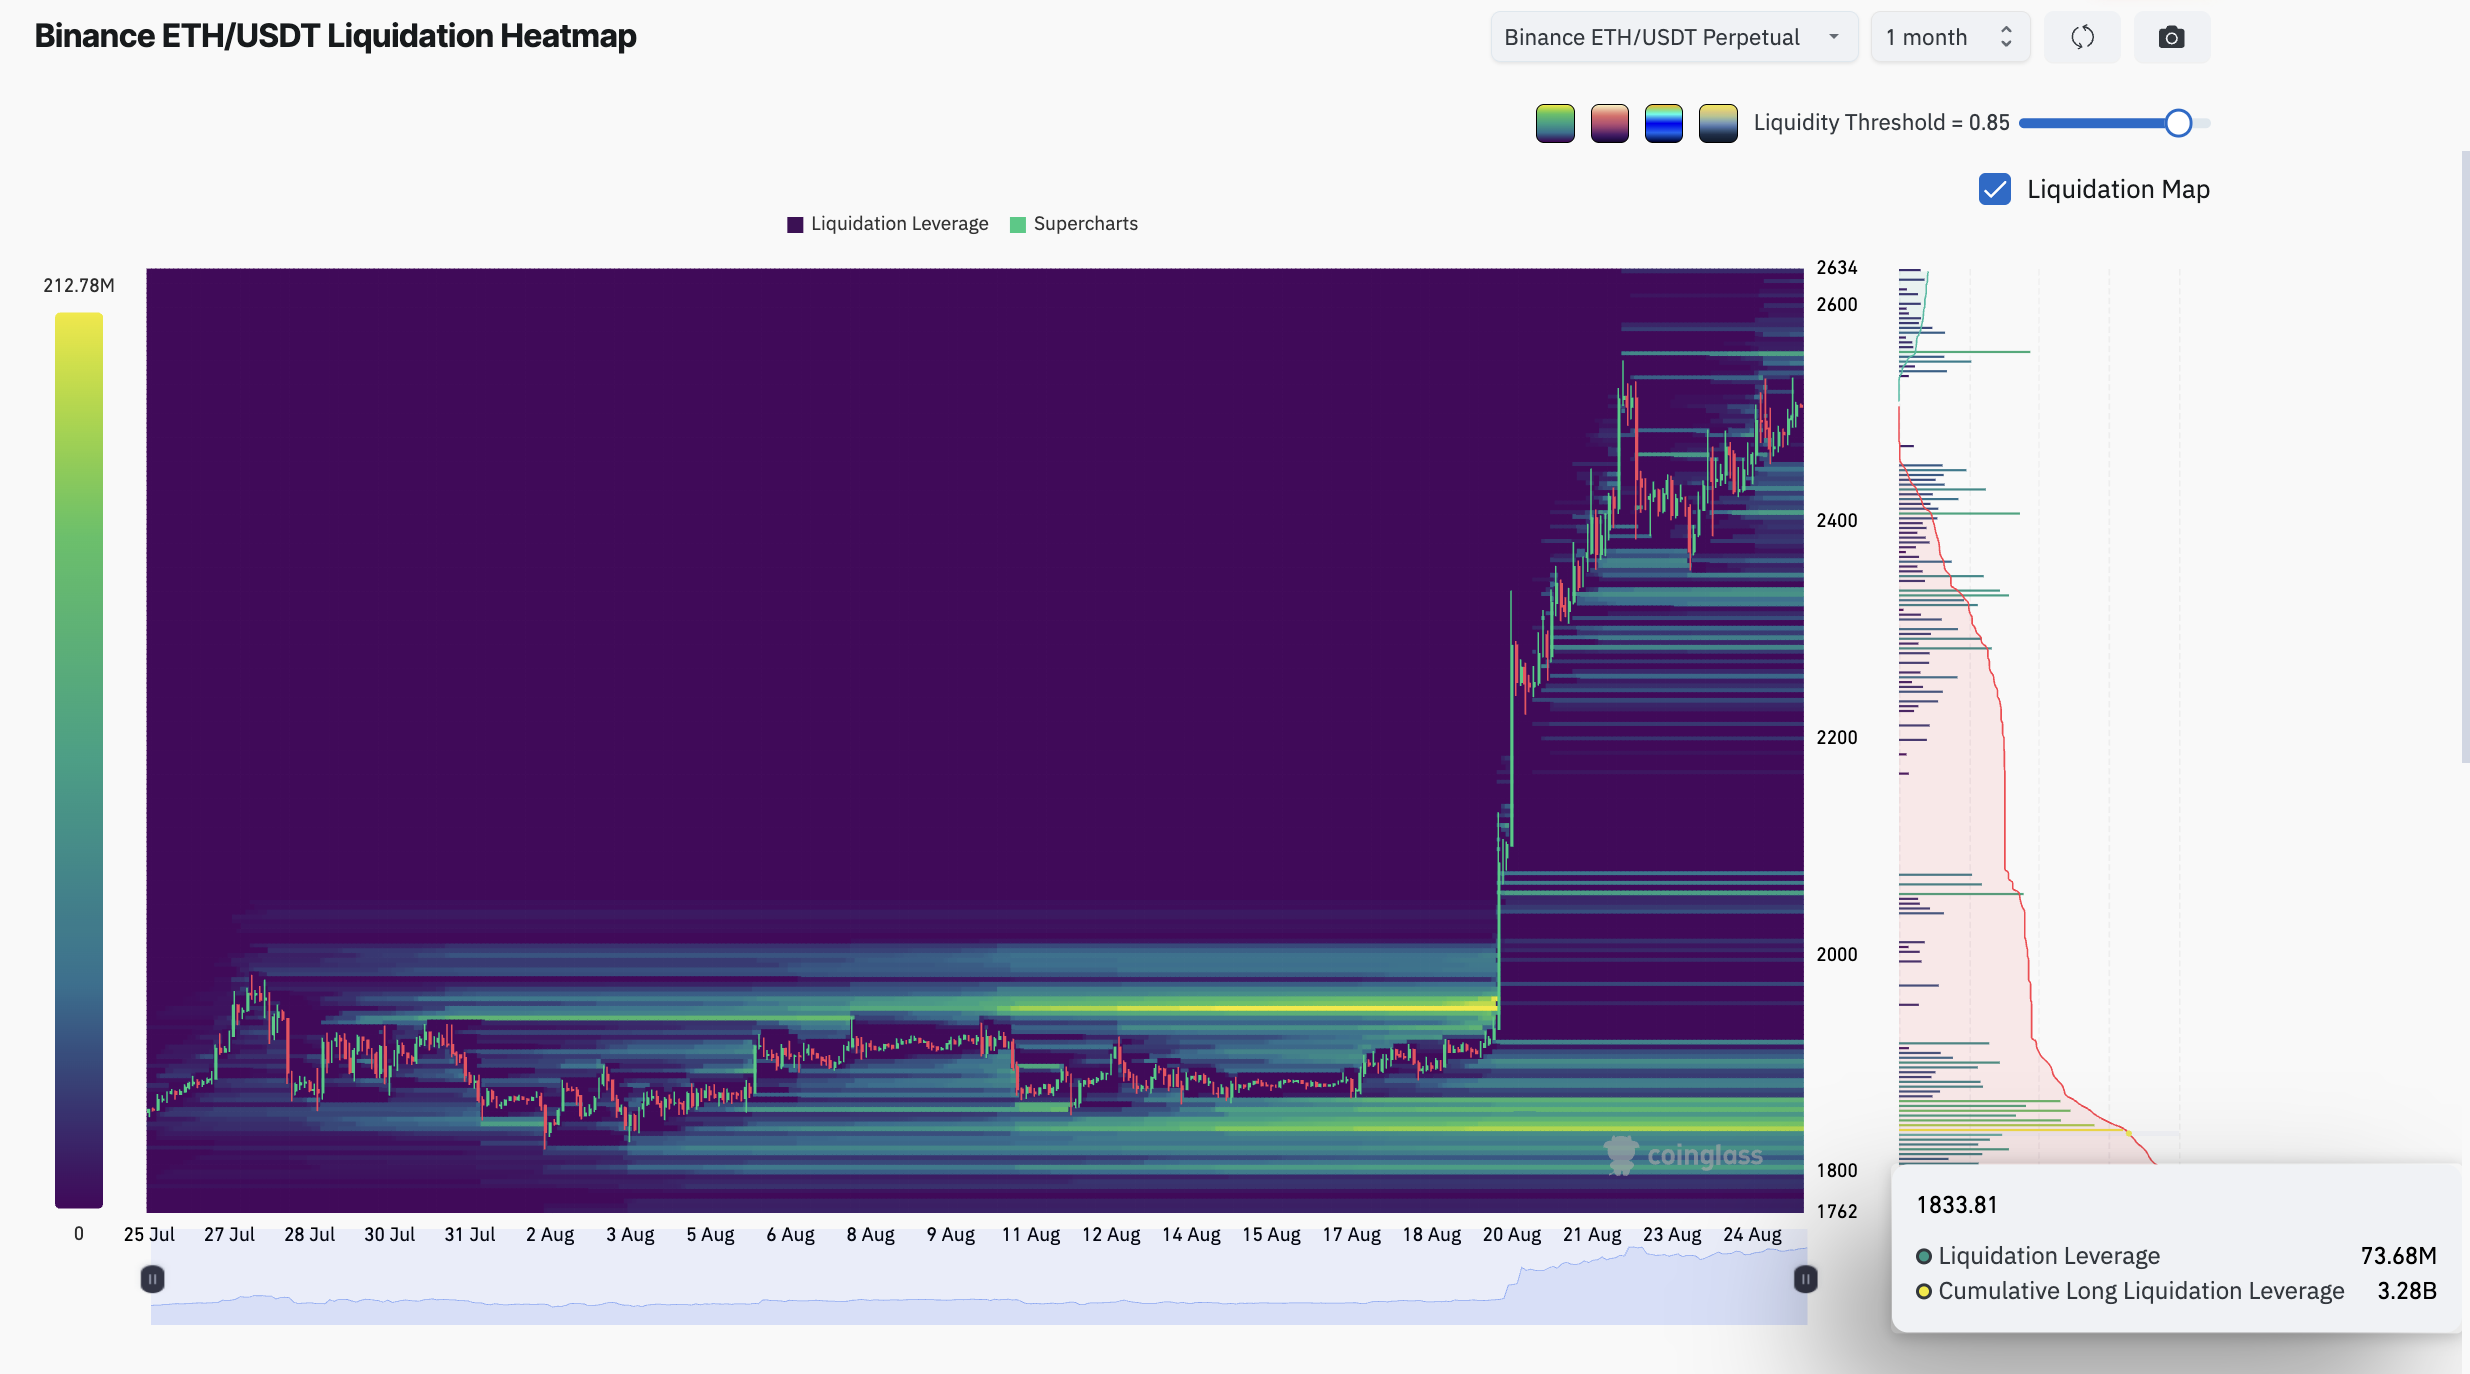Click the Cumulative Long Liquidation Leverage tooltip label
This screenshot has height=1374, width=2470.
point(2141,1291)
